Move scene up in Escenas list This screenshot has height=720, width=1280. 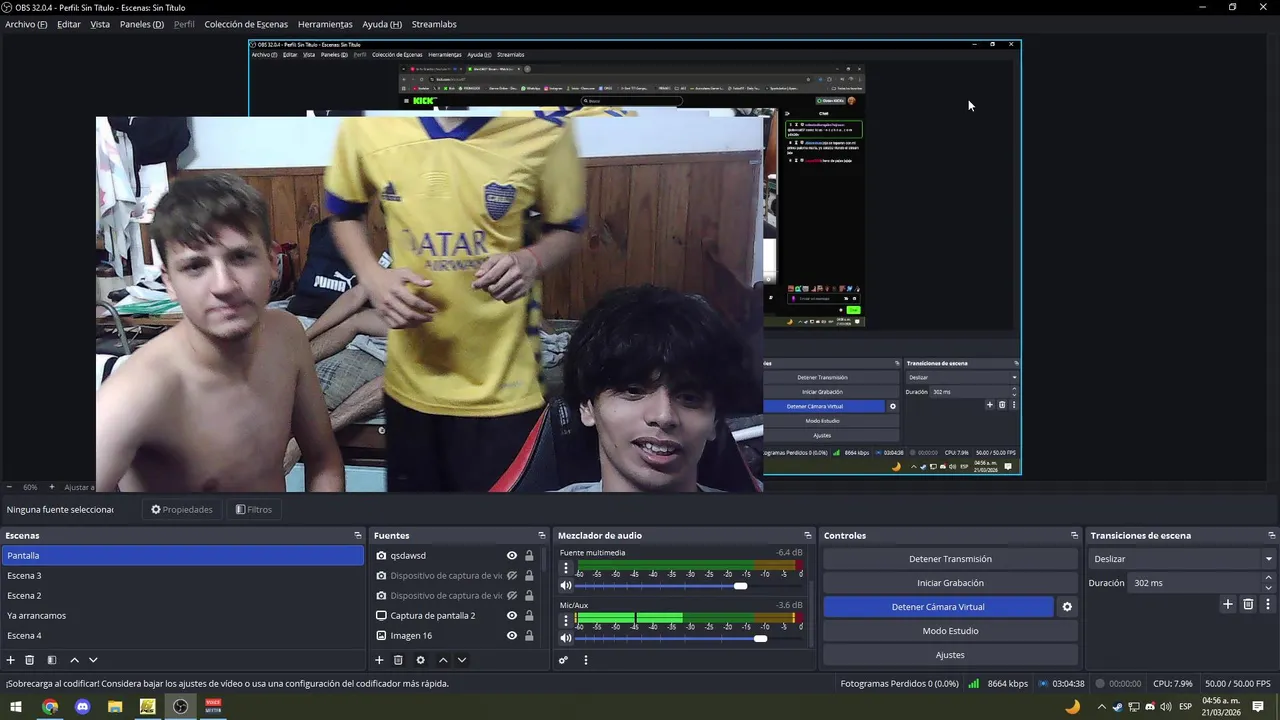coord(74,660)
